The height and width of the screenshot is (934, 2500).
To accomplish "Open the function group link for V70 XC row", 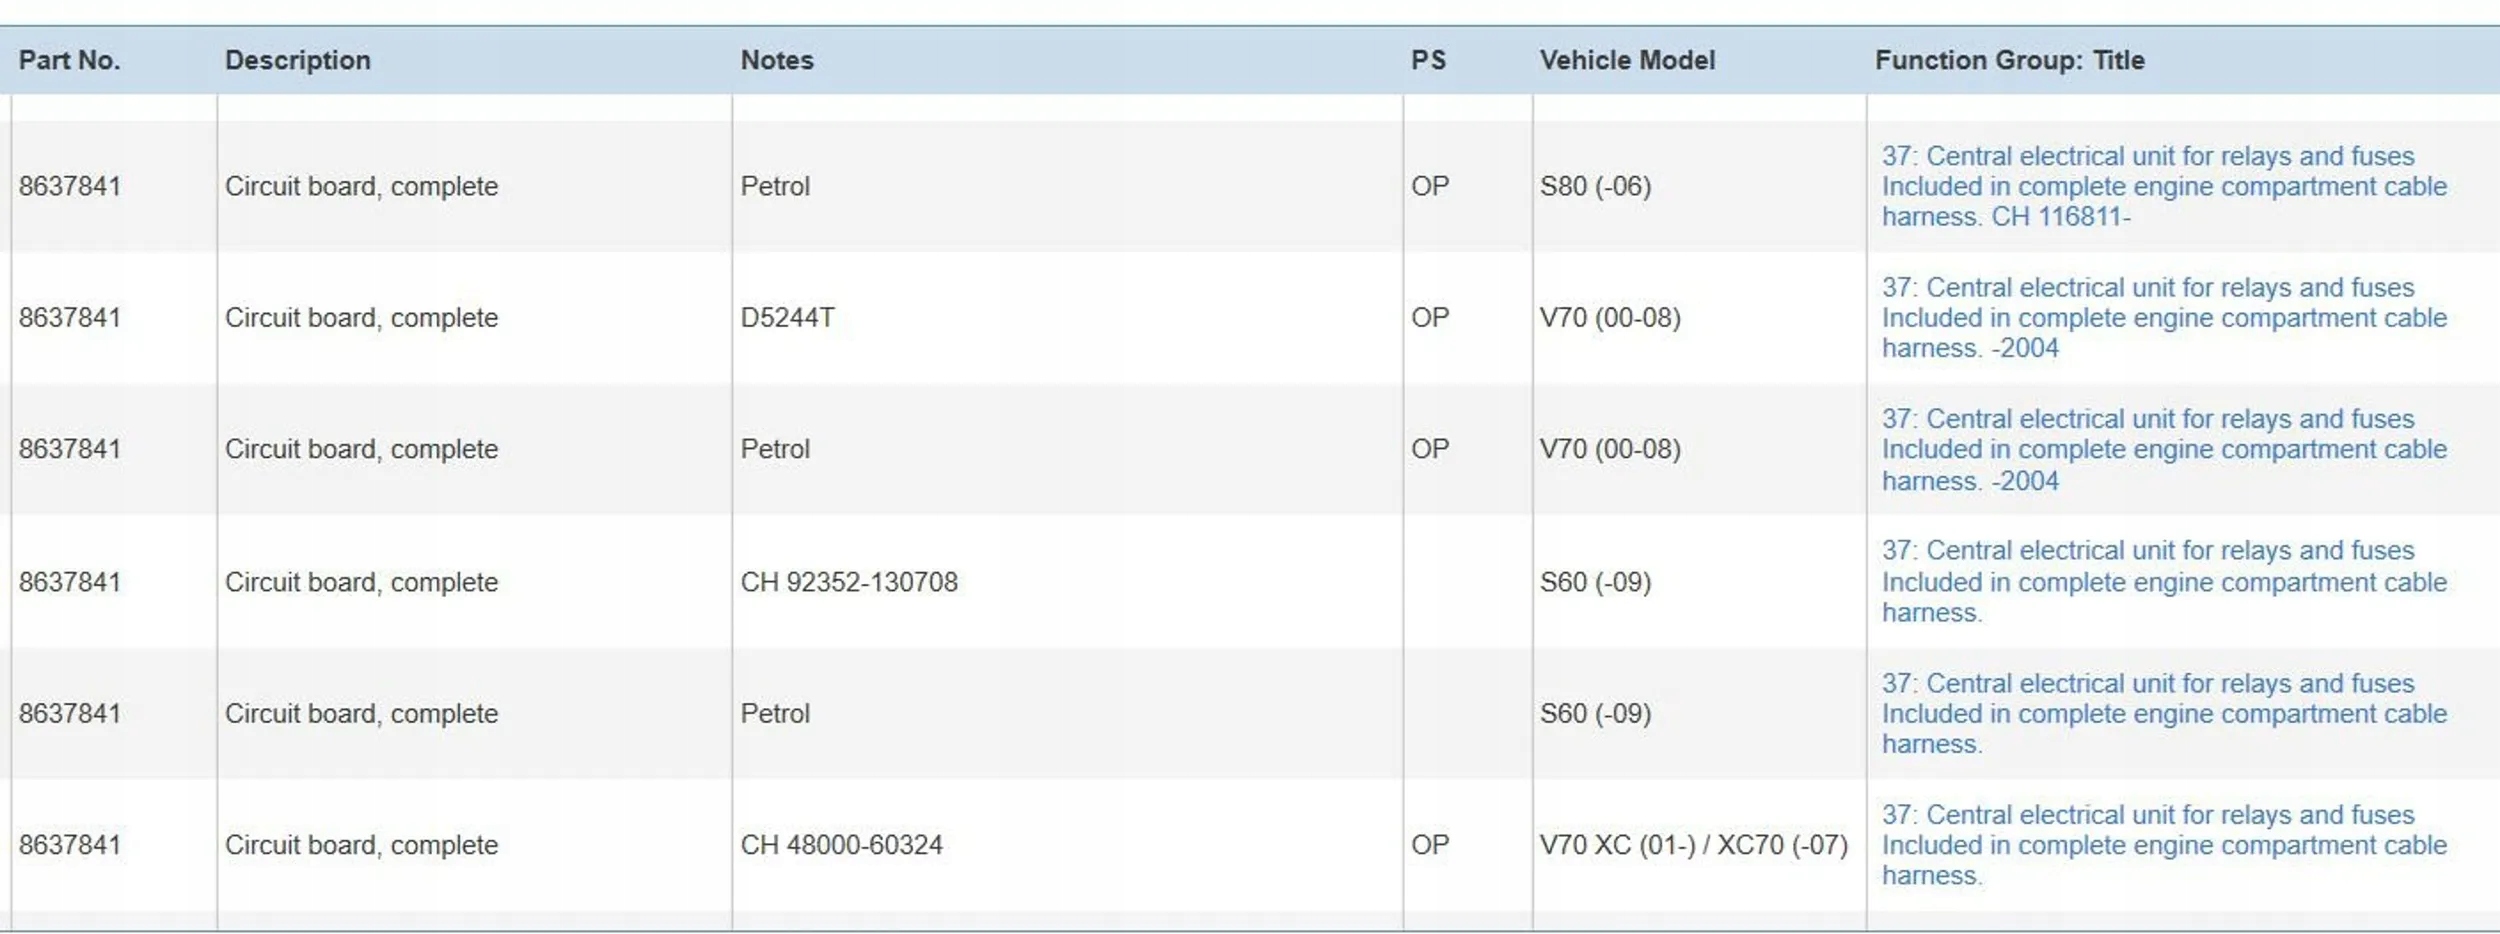I will [2163, 846].
